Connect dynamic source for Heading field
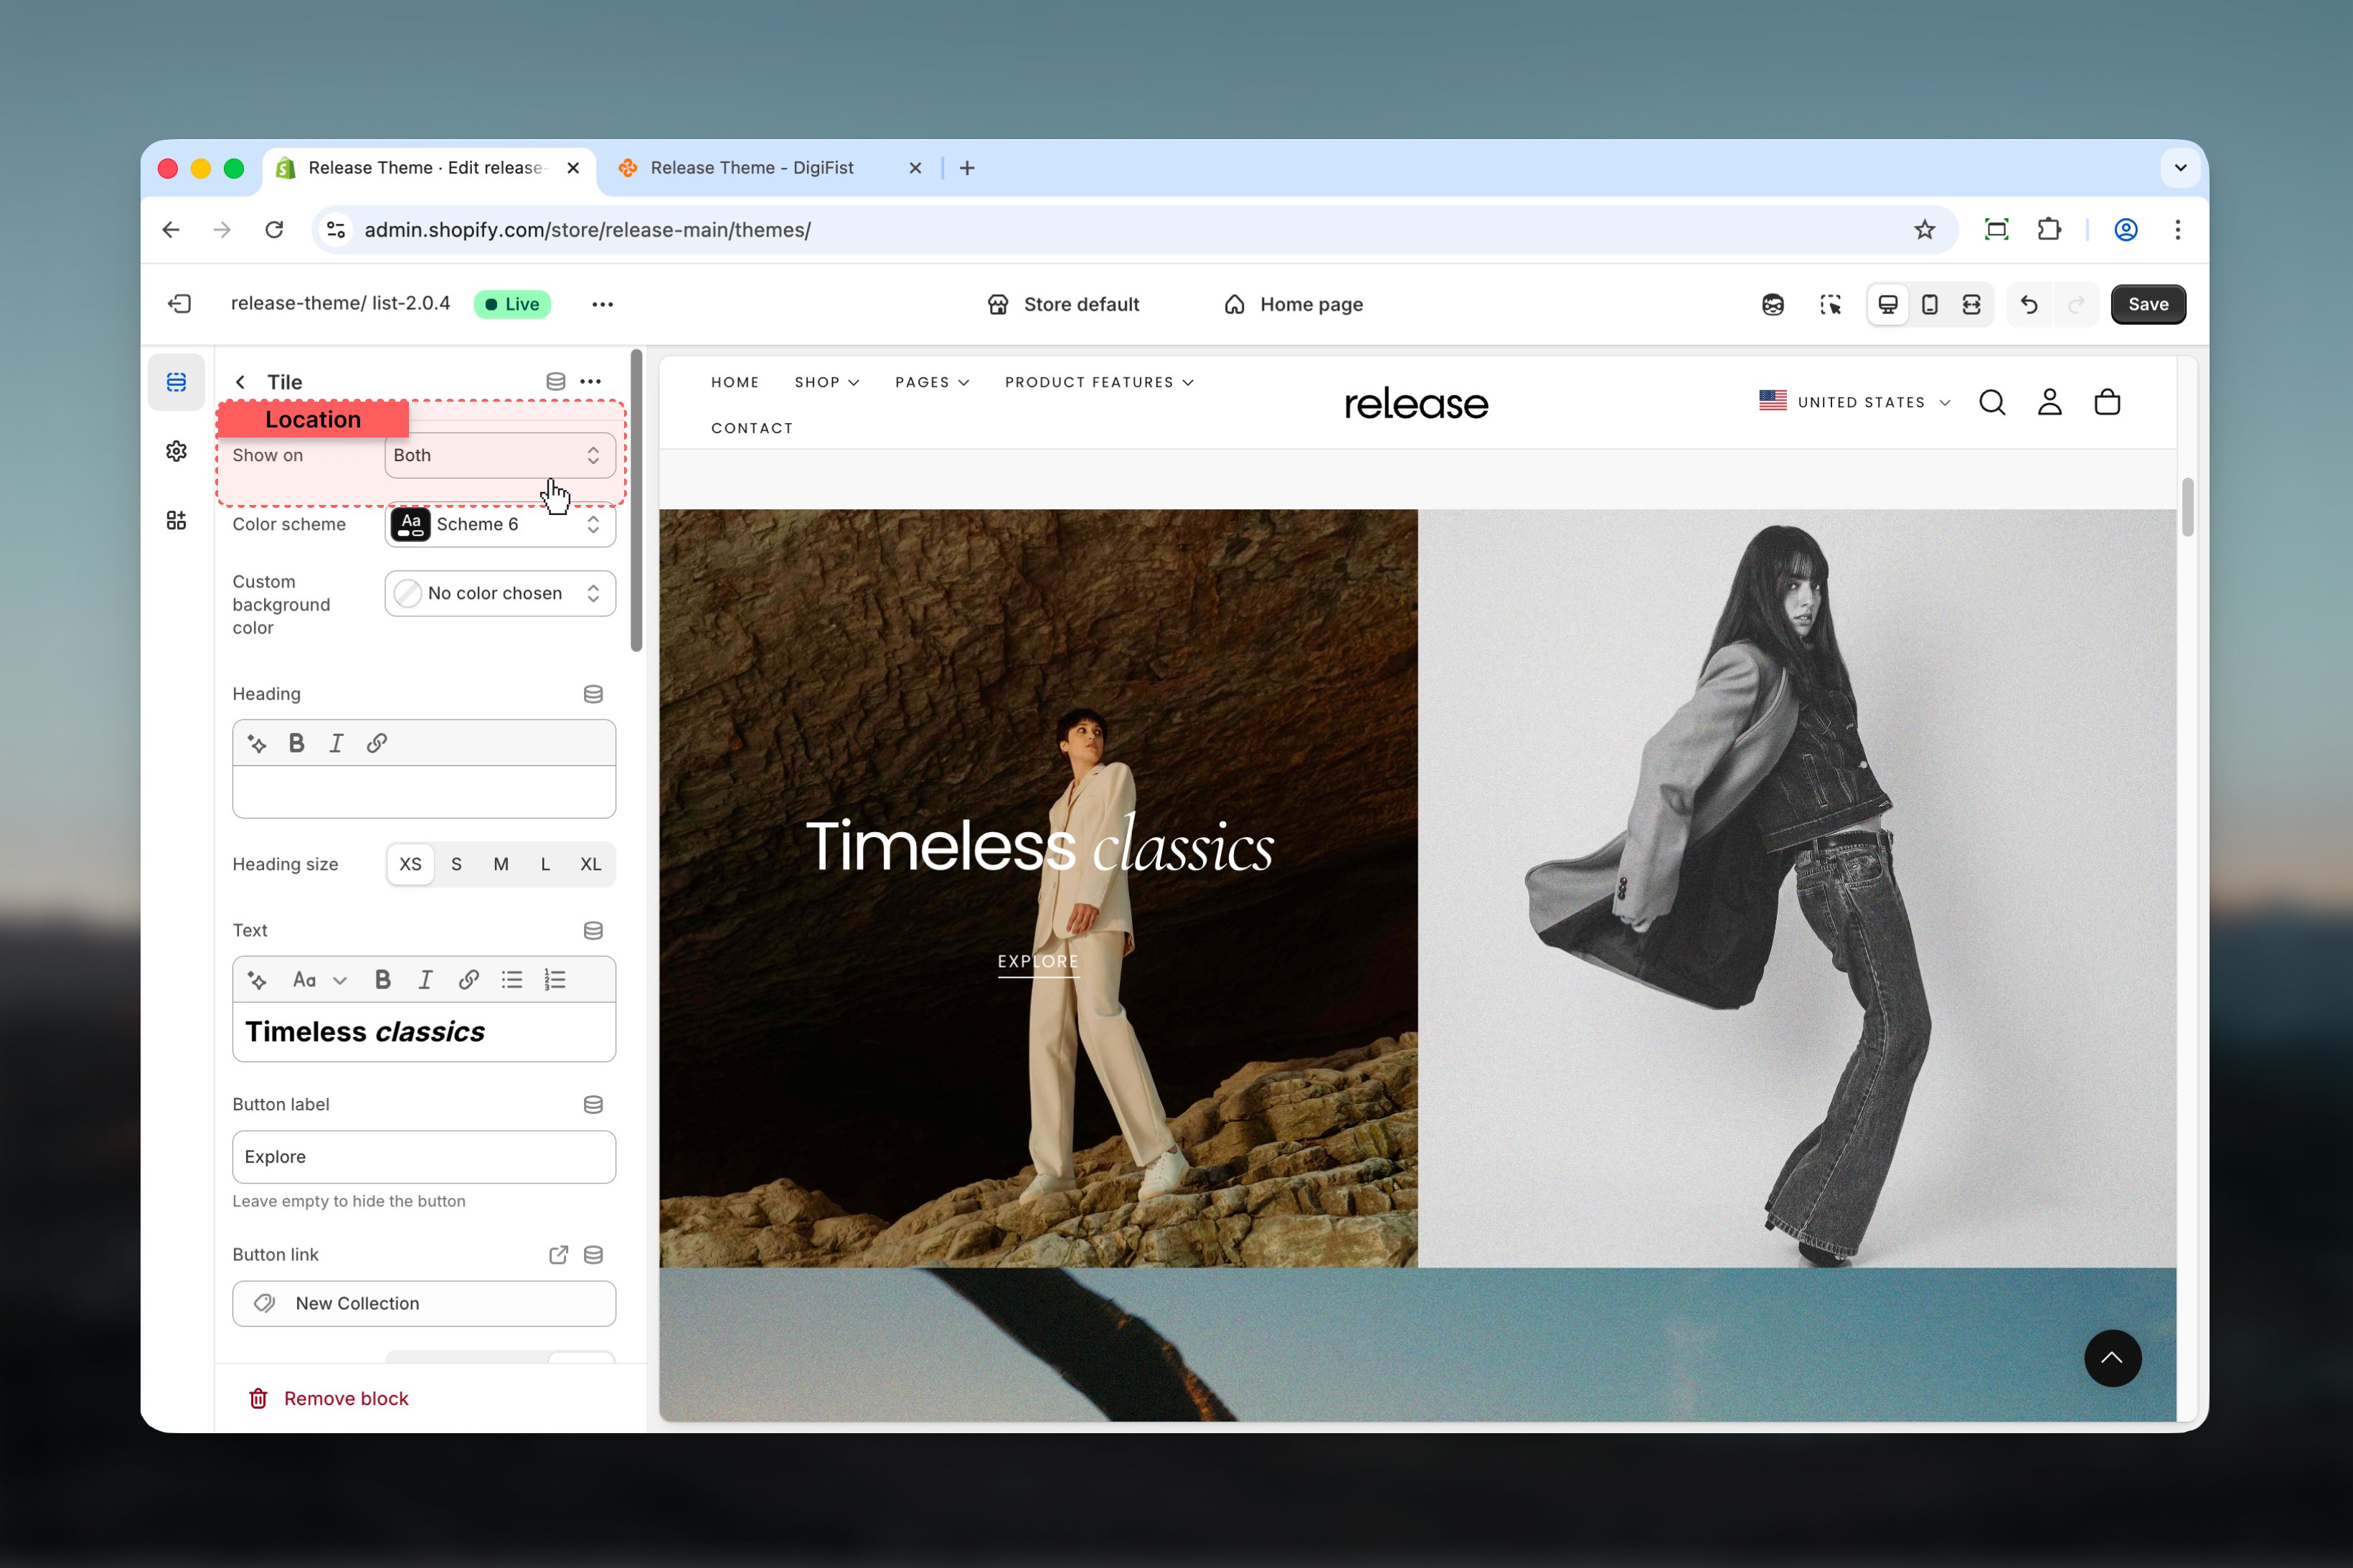2353x1568 pixels. pyautogui.click(x=593, y=694)
